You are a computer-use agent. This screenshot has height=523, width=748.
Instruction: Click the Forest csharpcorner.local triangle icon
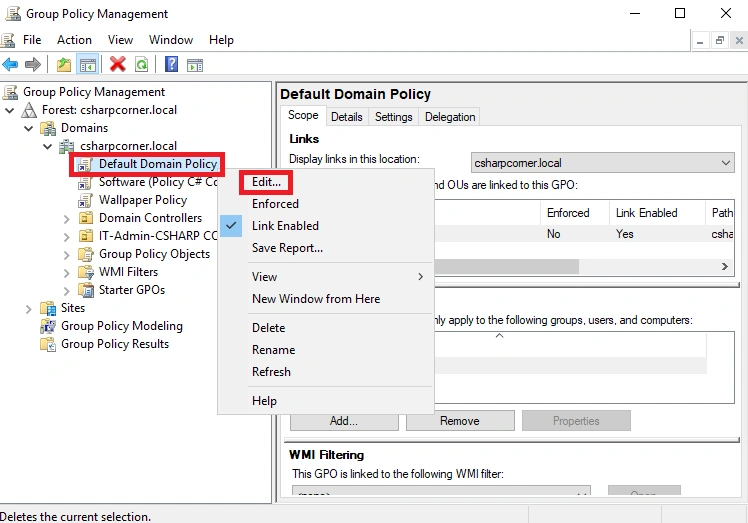coord(29,110)
